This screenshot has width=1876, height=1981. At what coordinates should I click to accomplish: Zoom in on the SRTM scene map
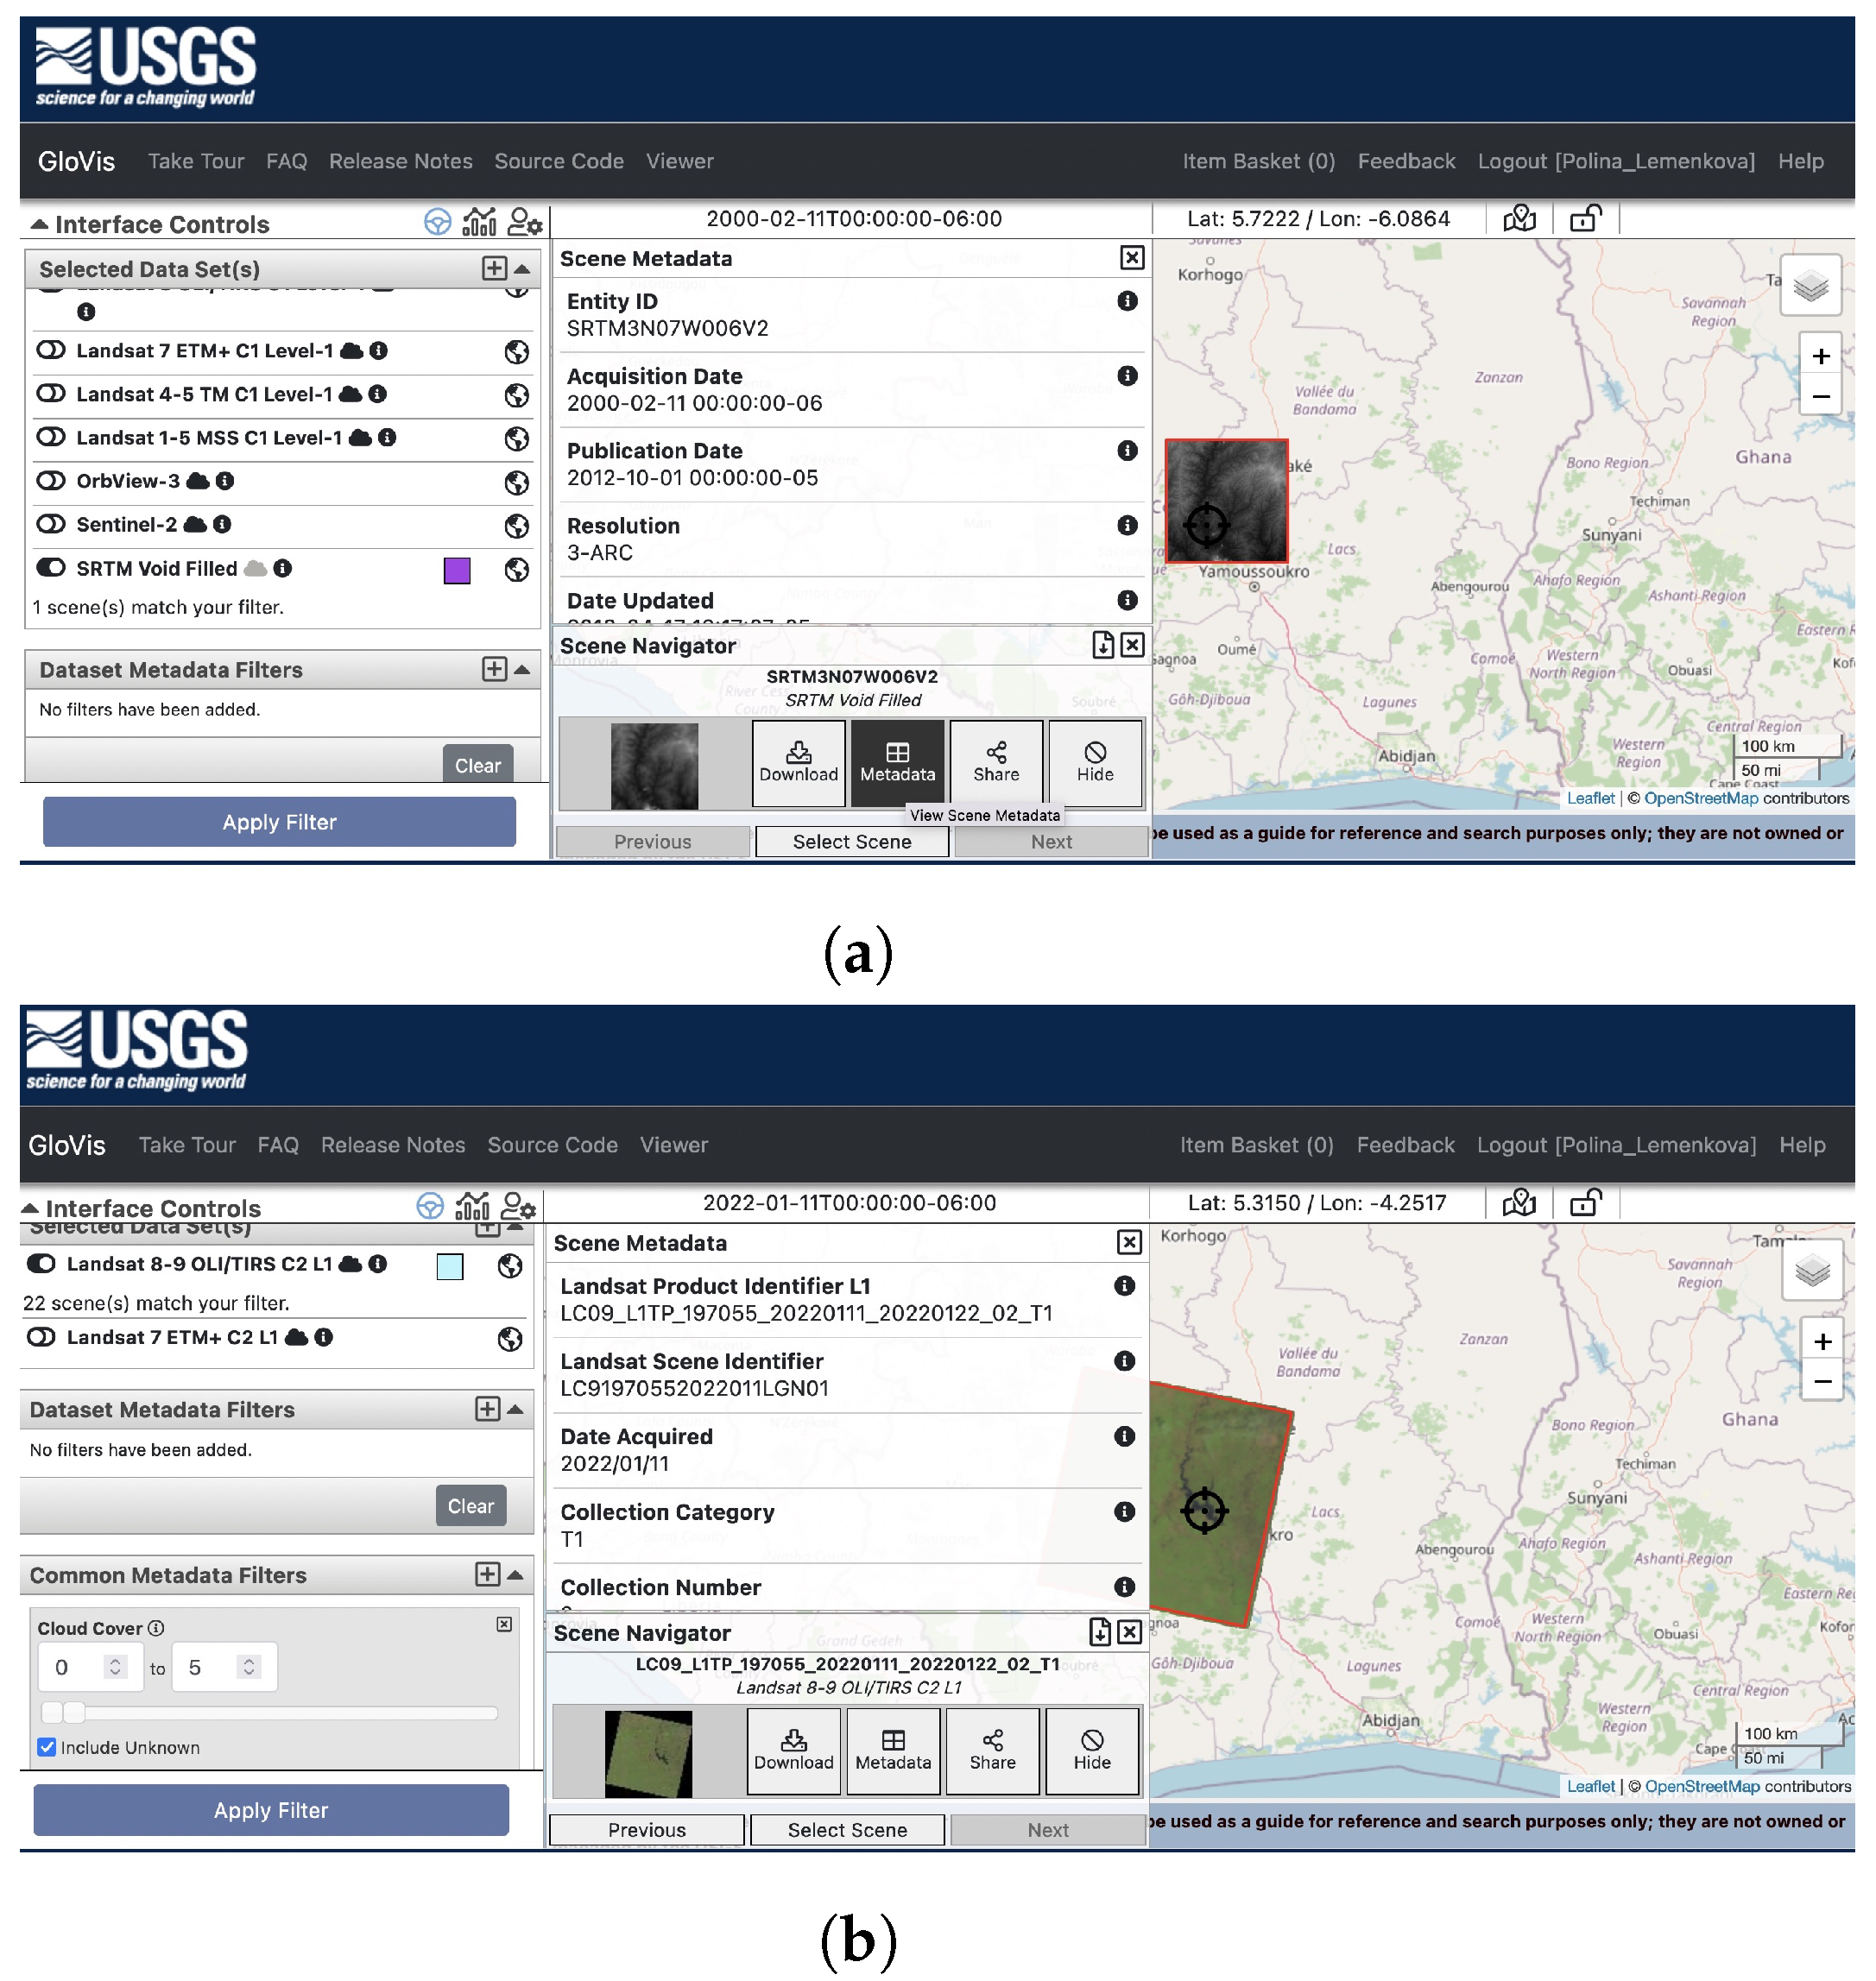tap(1821, 356)
